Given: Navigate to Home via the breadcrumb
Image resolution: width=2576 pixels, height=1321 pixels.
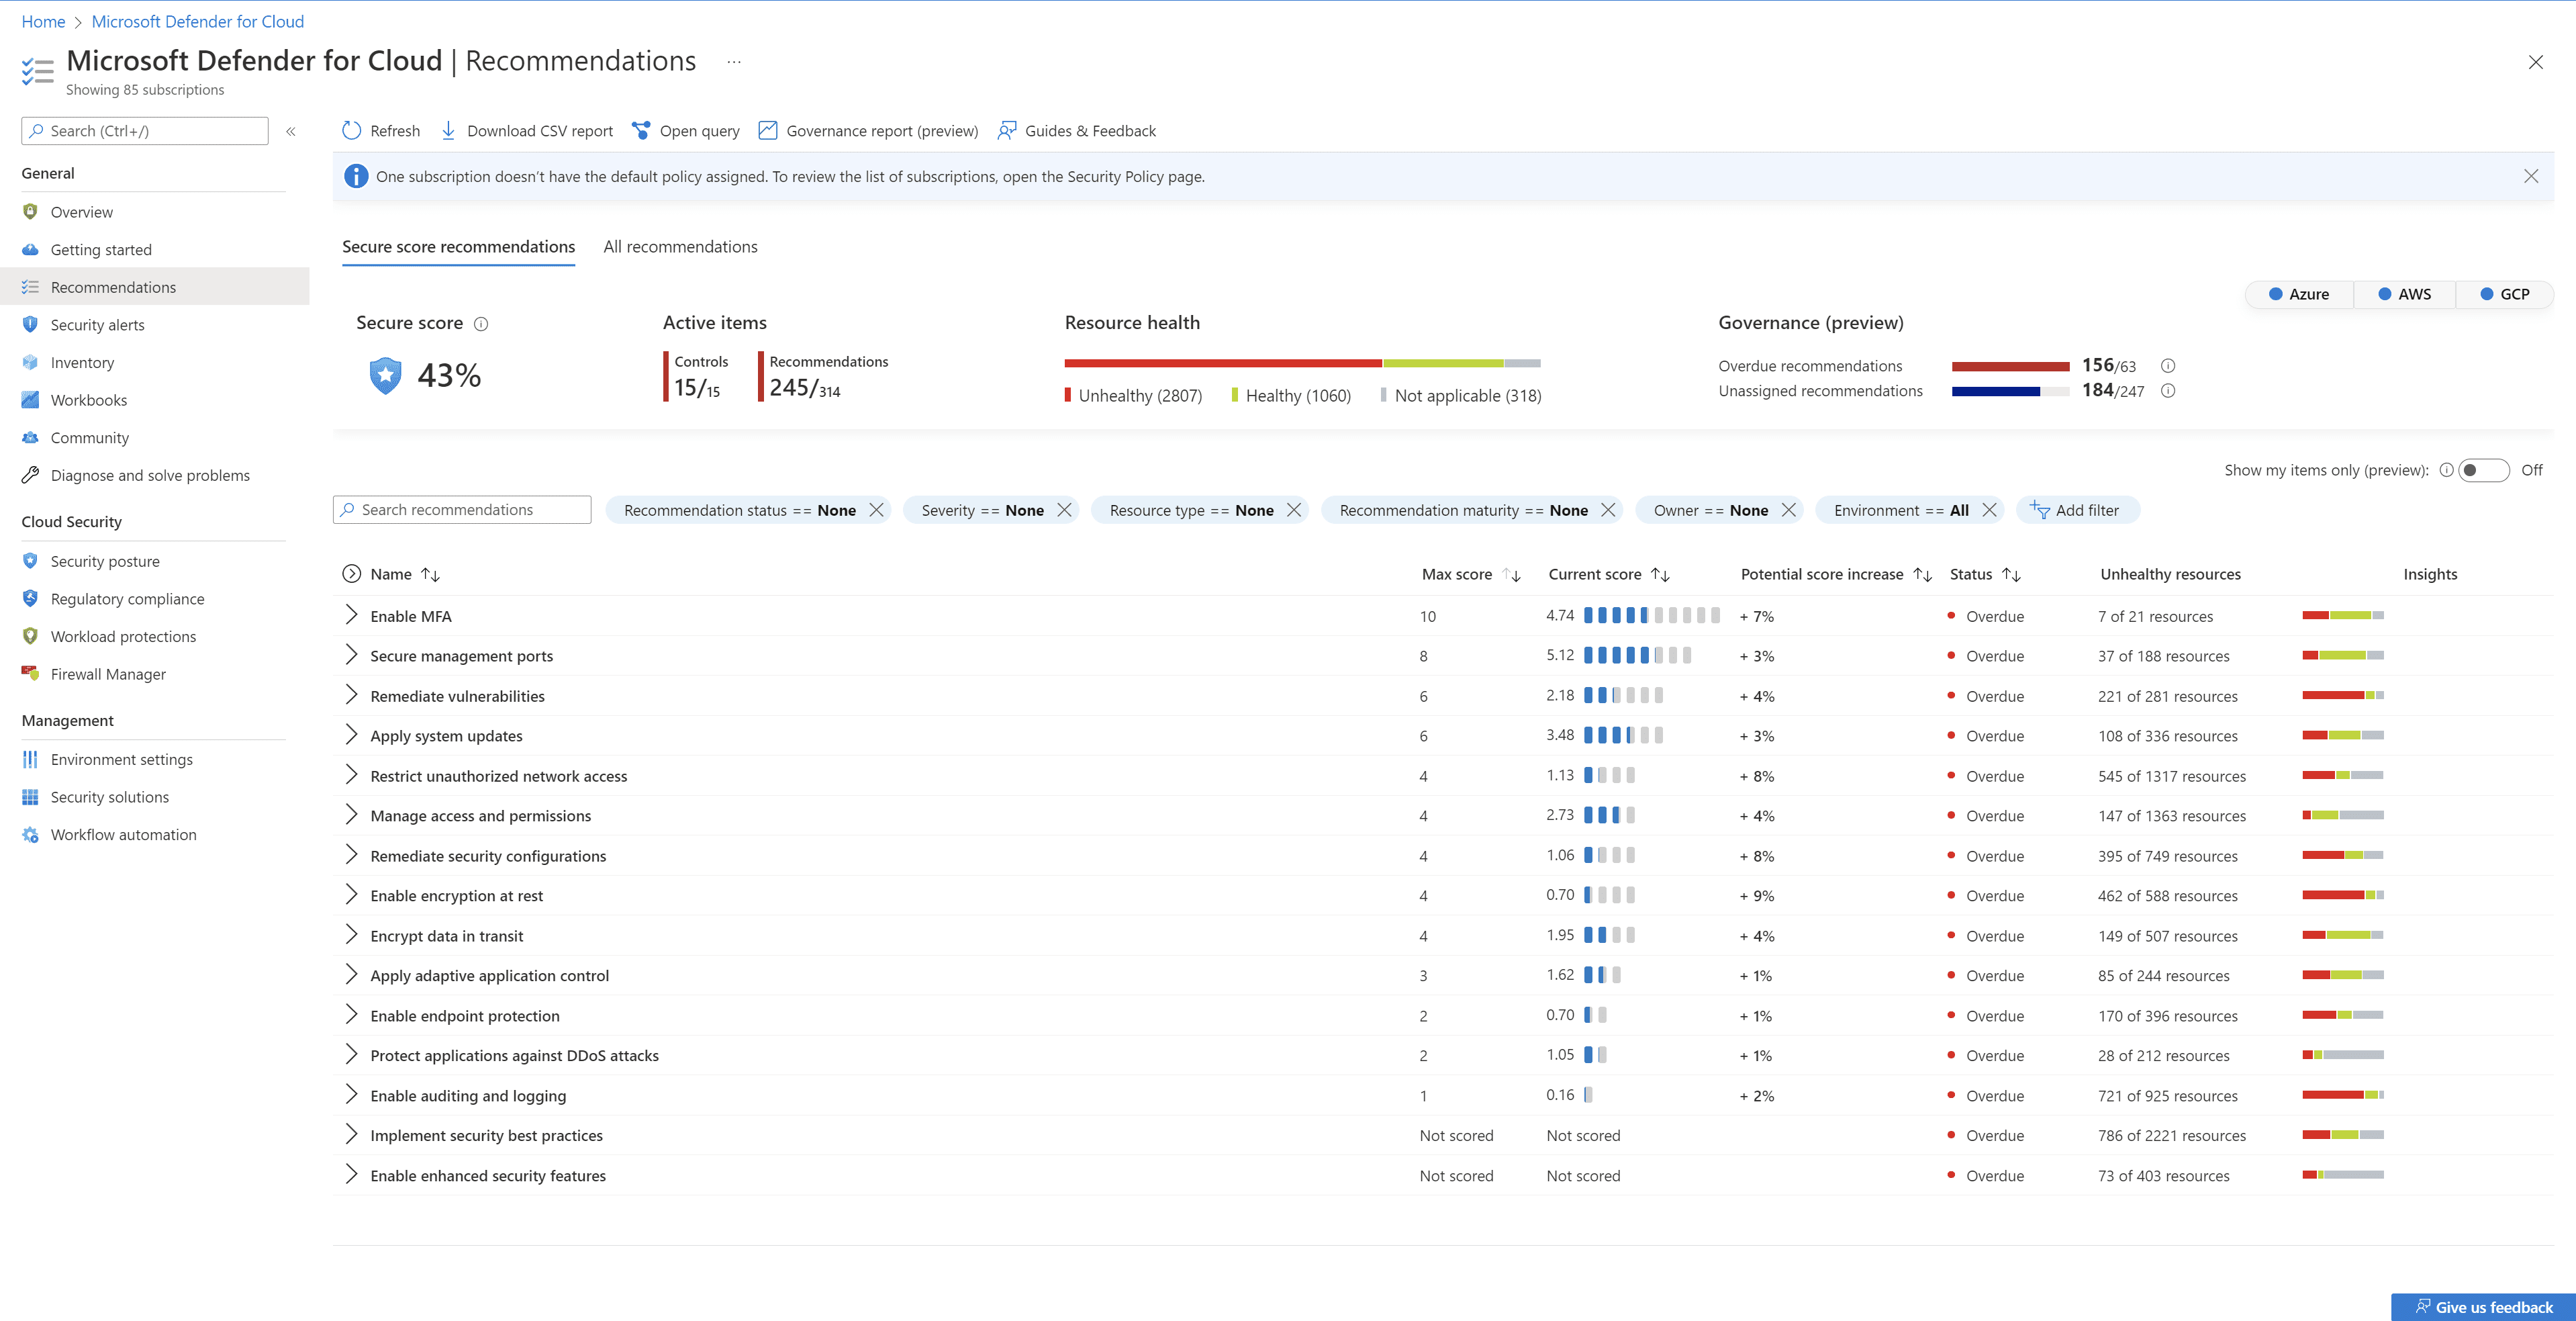Looking at the screenshot, I should coord(43,21).
